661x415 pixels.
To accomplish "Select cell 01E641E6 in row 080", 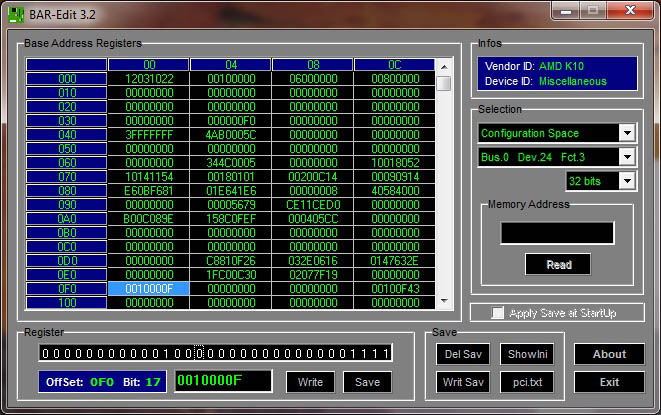I will [x=231, y=191].
